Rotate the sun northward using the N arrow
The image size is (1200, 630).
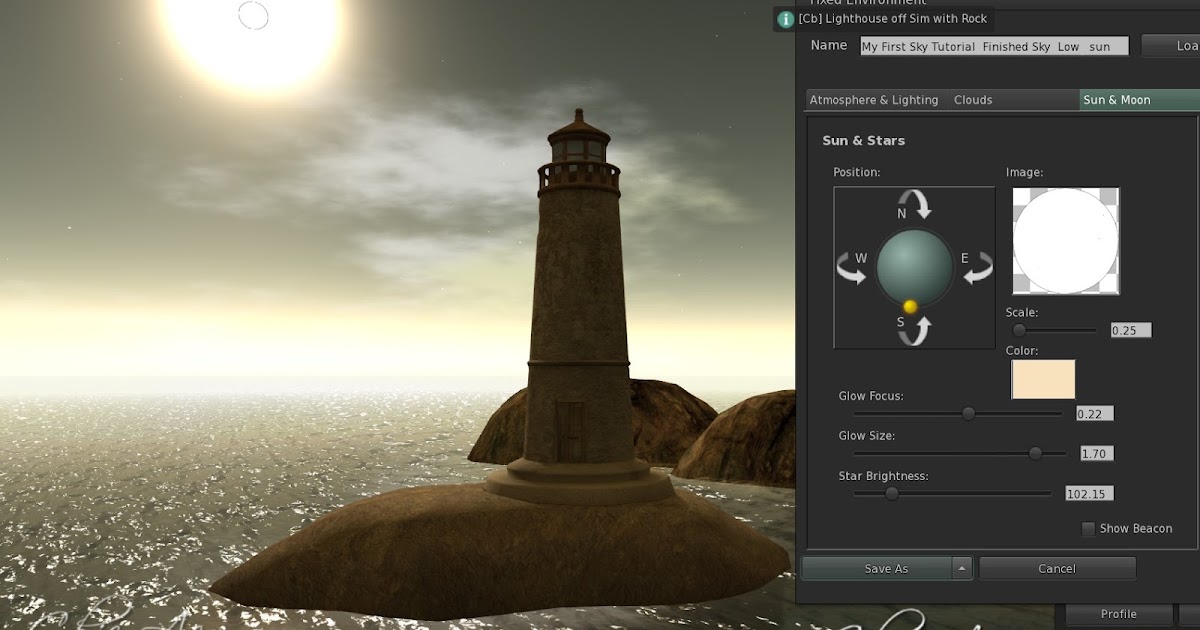(916, 205)
